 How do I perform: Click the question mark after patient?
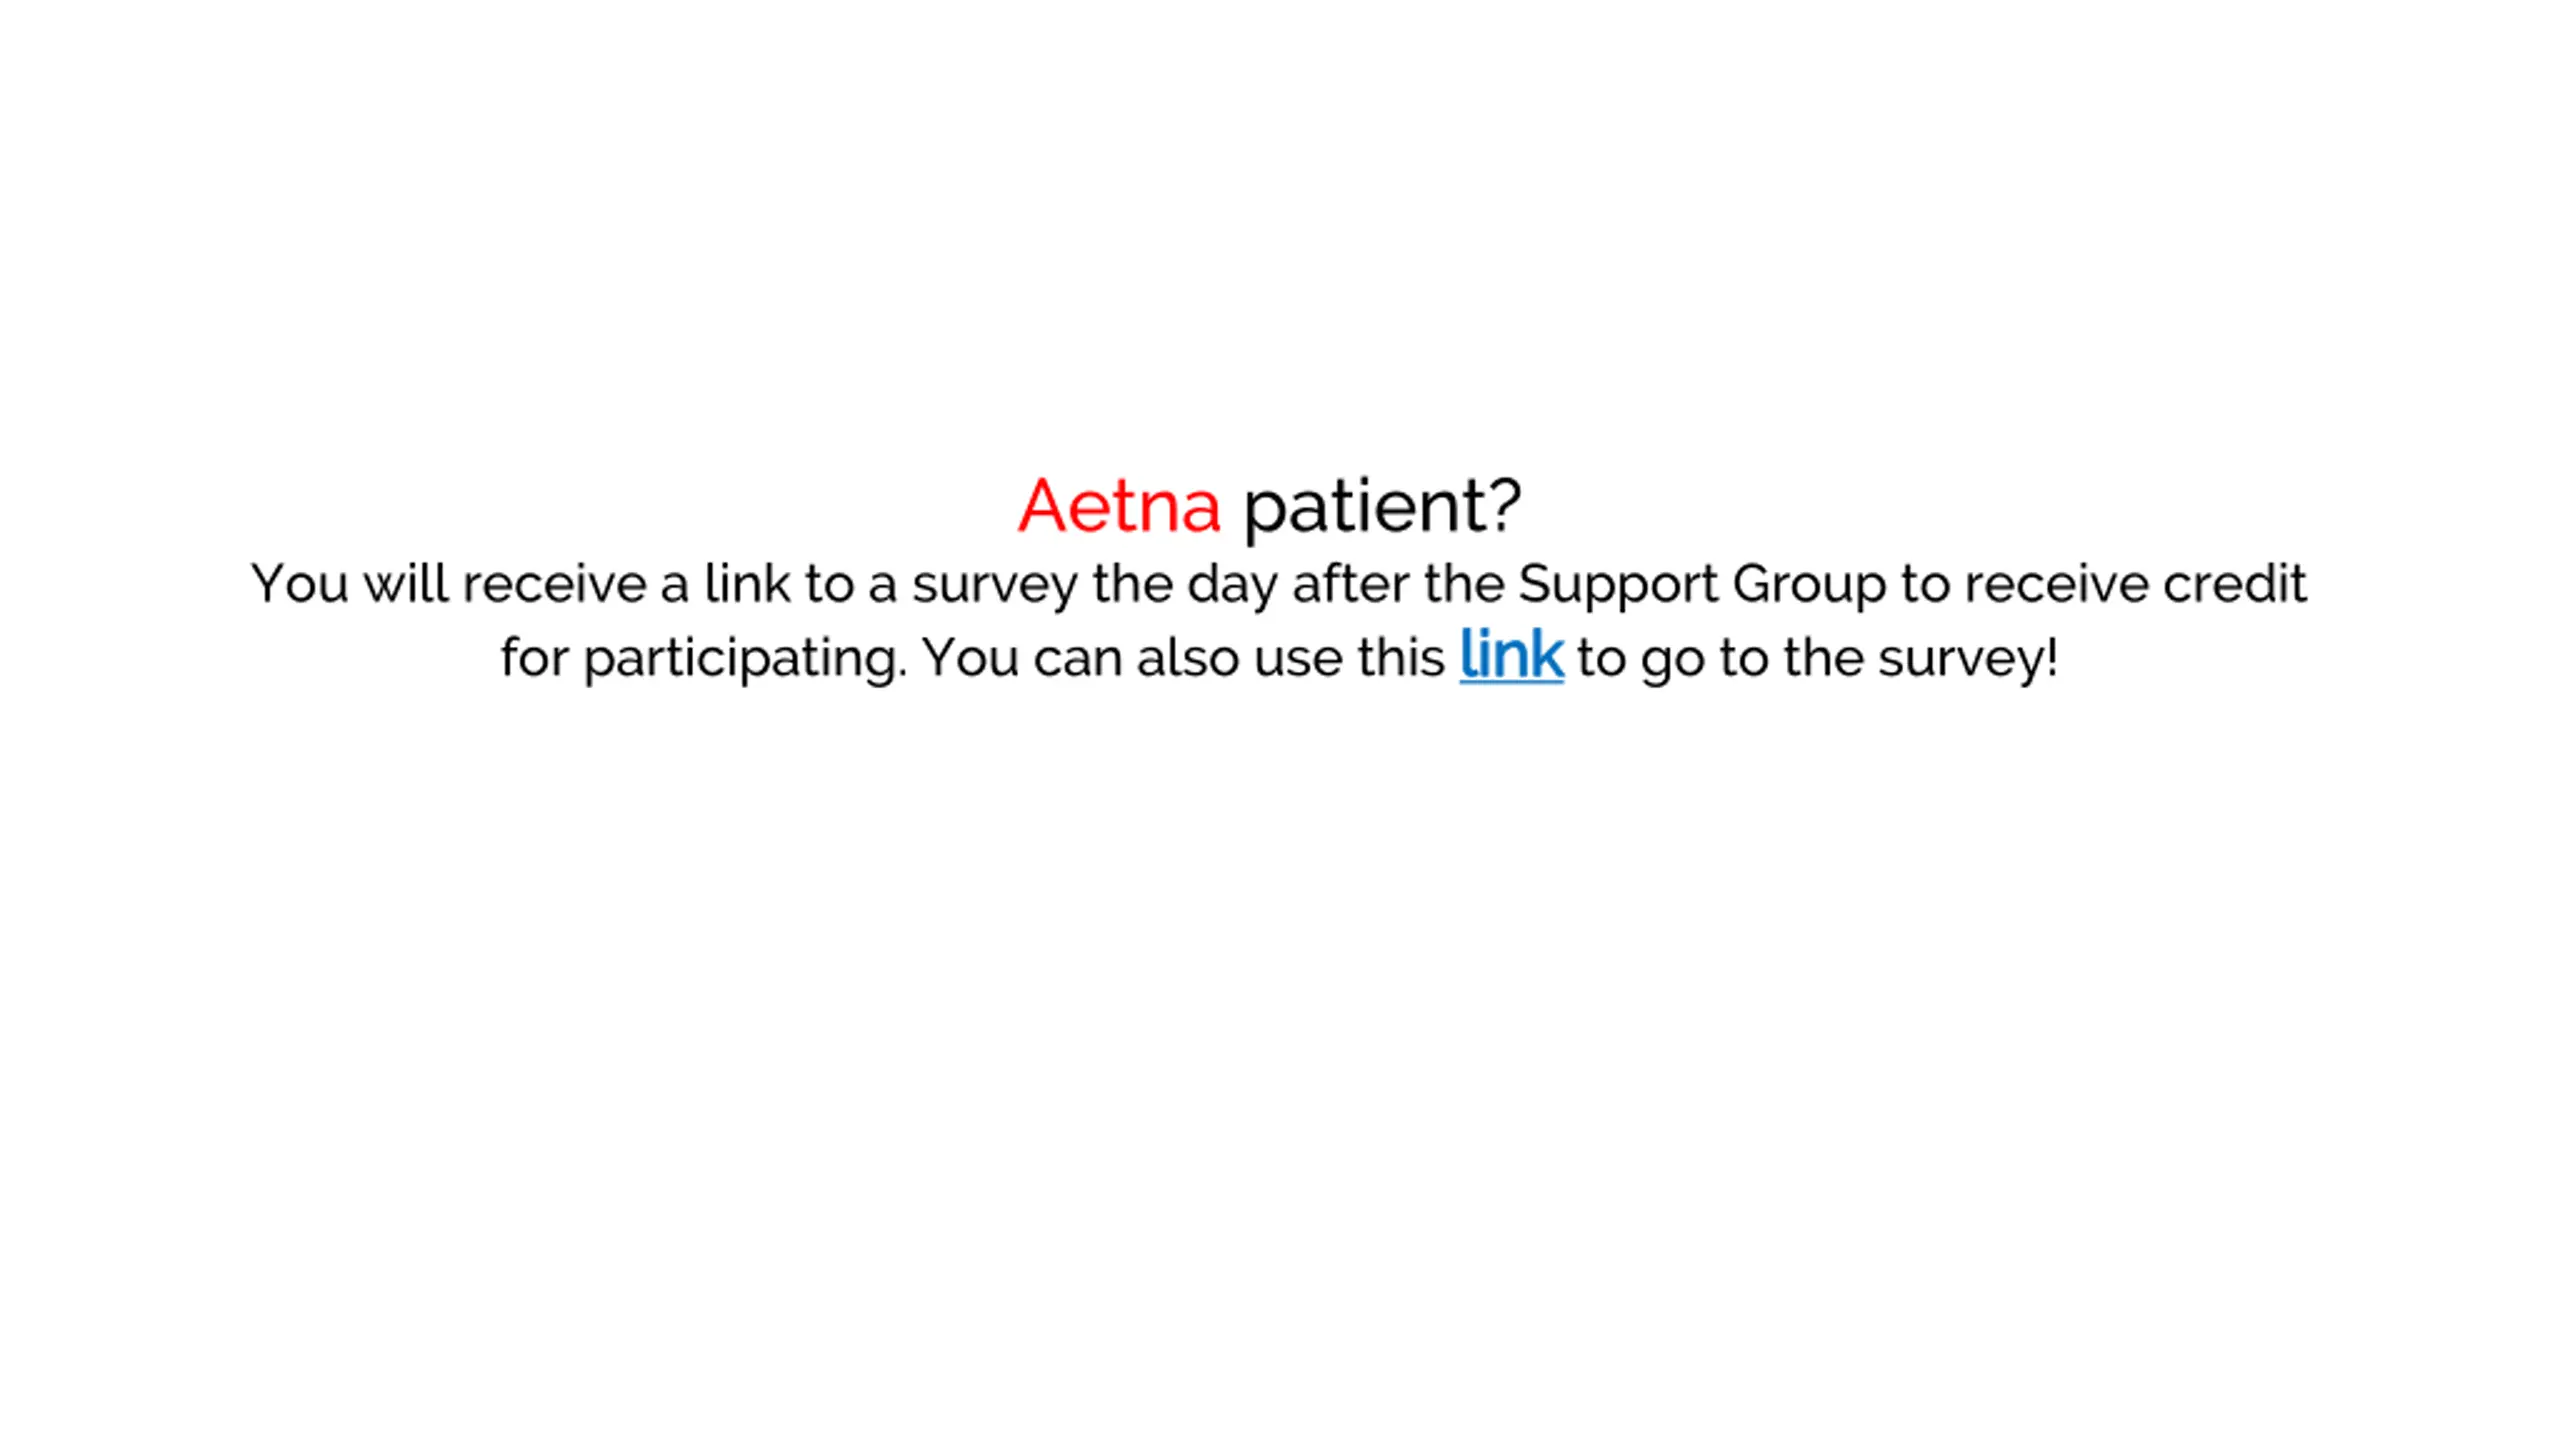point(1505,504)
